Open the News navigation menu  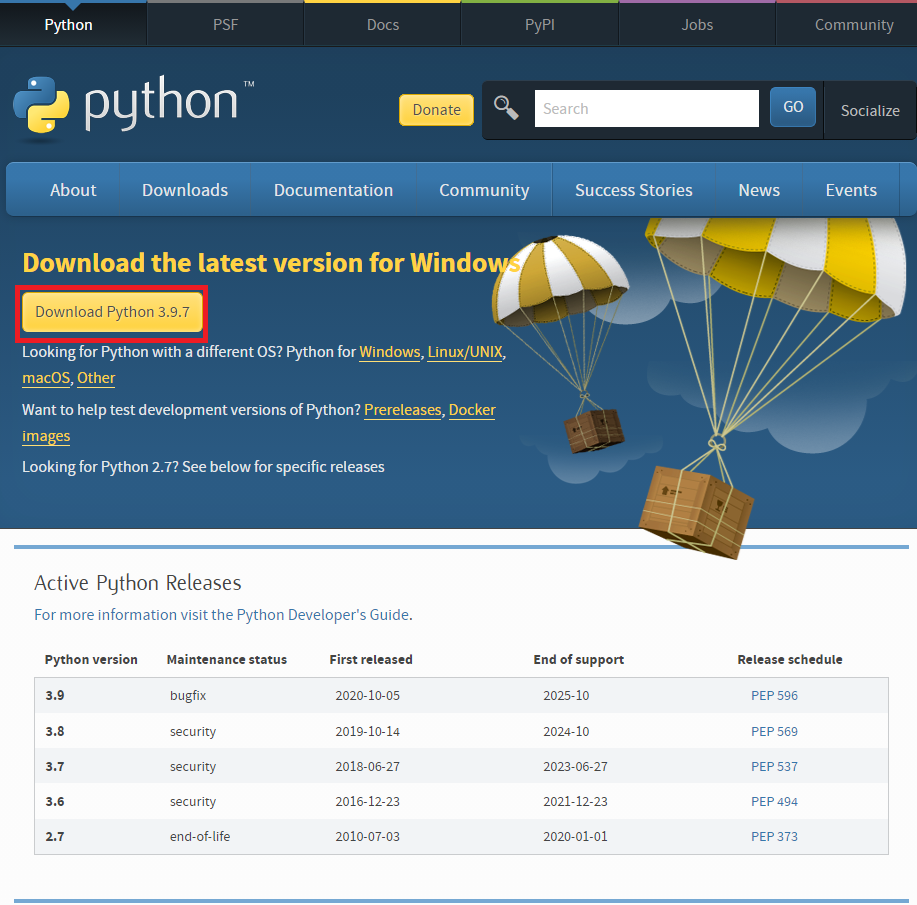[x=759, y=190]
